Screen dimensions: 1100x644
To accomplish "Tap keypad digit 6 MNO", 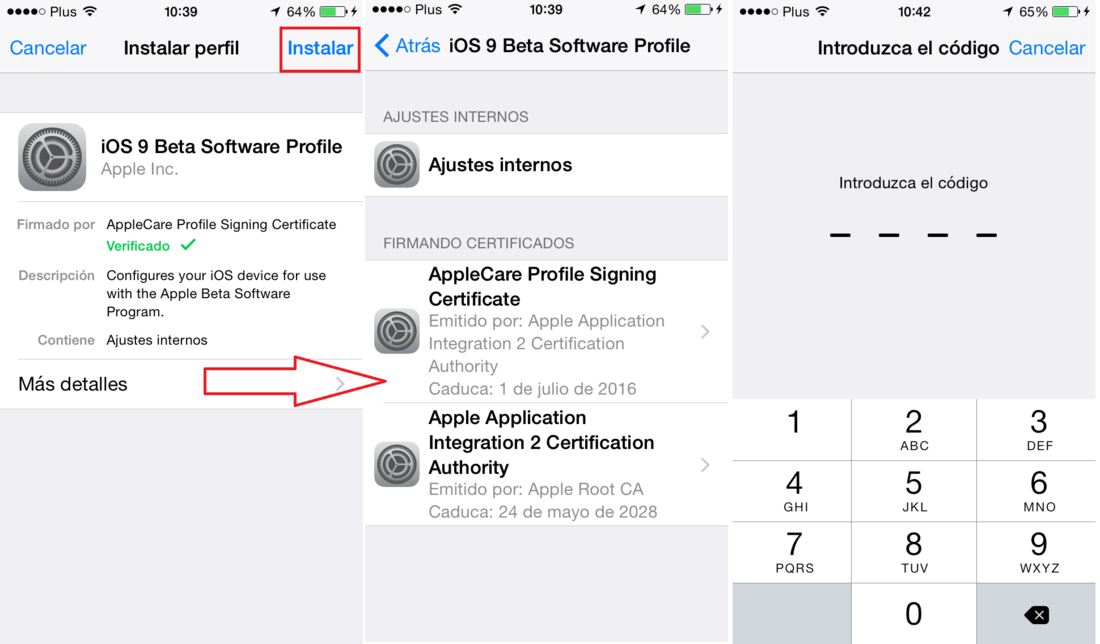I will (1038, 491).
